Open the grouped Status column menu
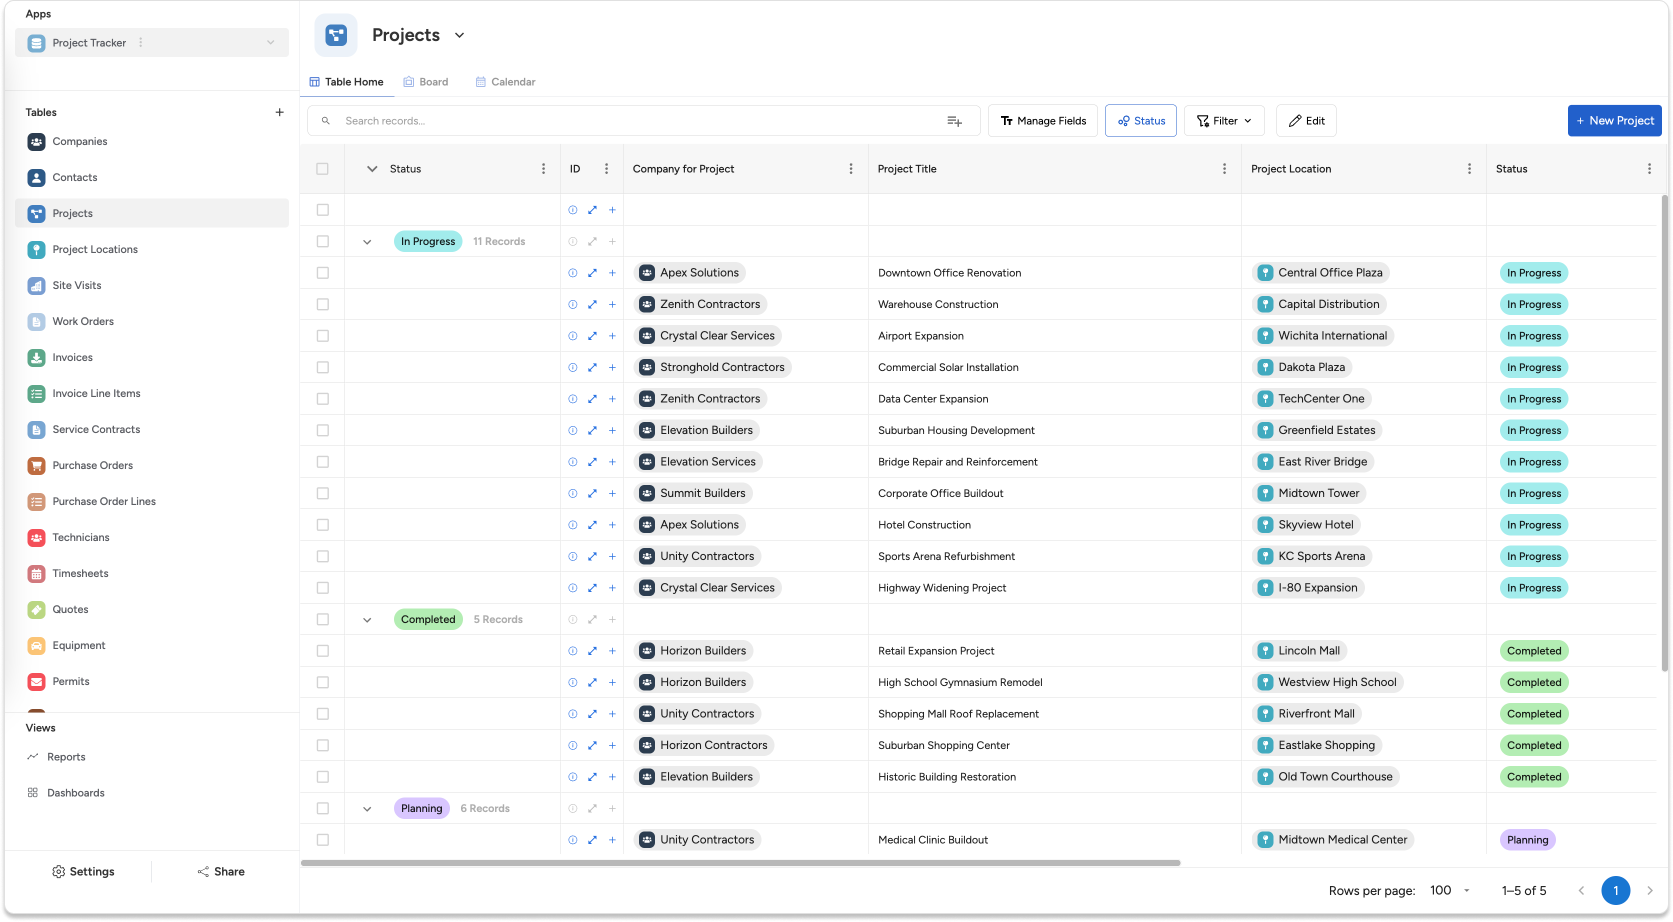The width and height of the screenshot is (1673, 922). [x=543, y=169]
